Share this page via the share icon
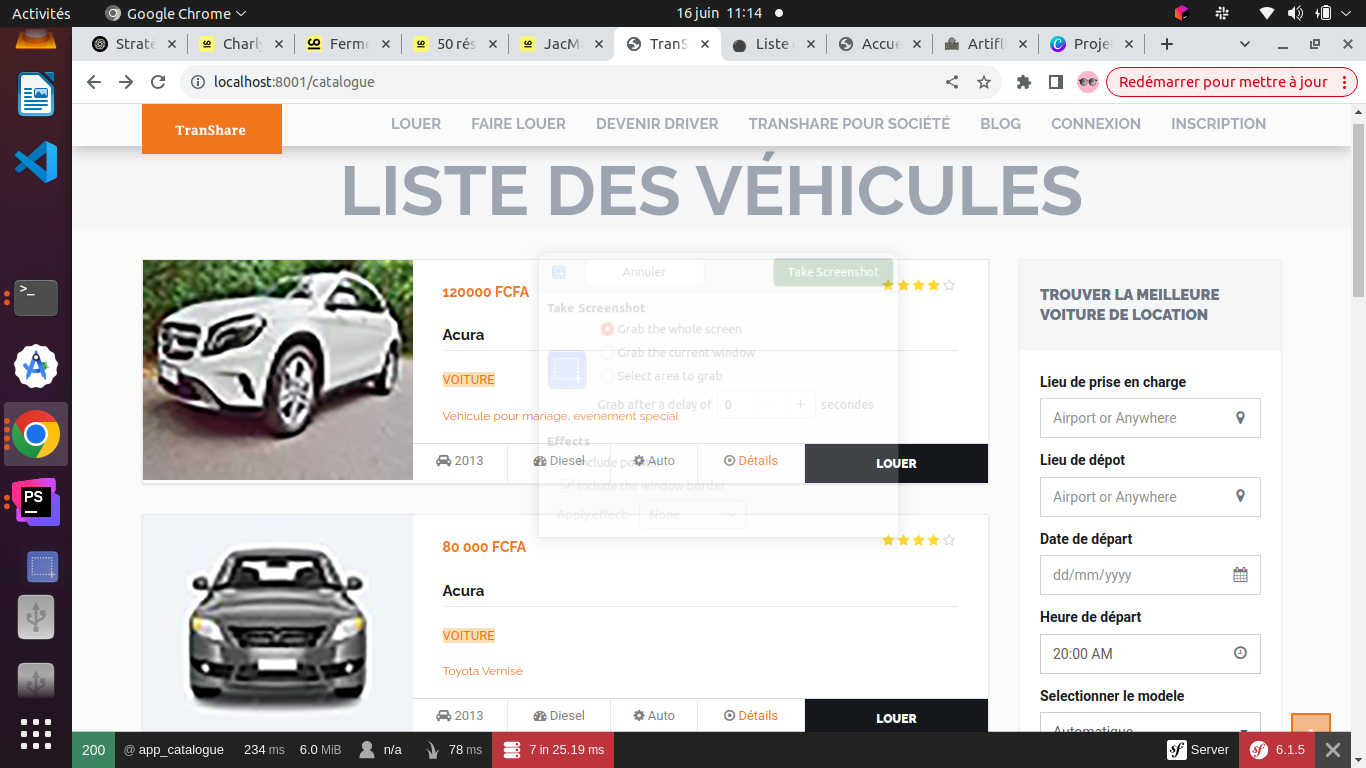Viewport: 1366px width, 768px height. [952, 82]
